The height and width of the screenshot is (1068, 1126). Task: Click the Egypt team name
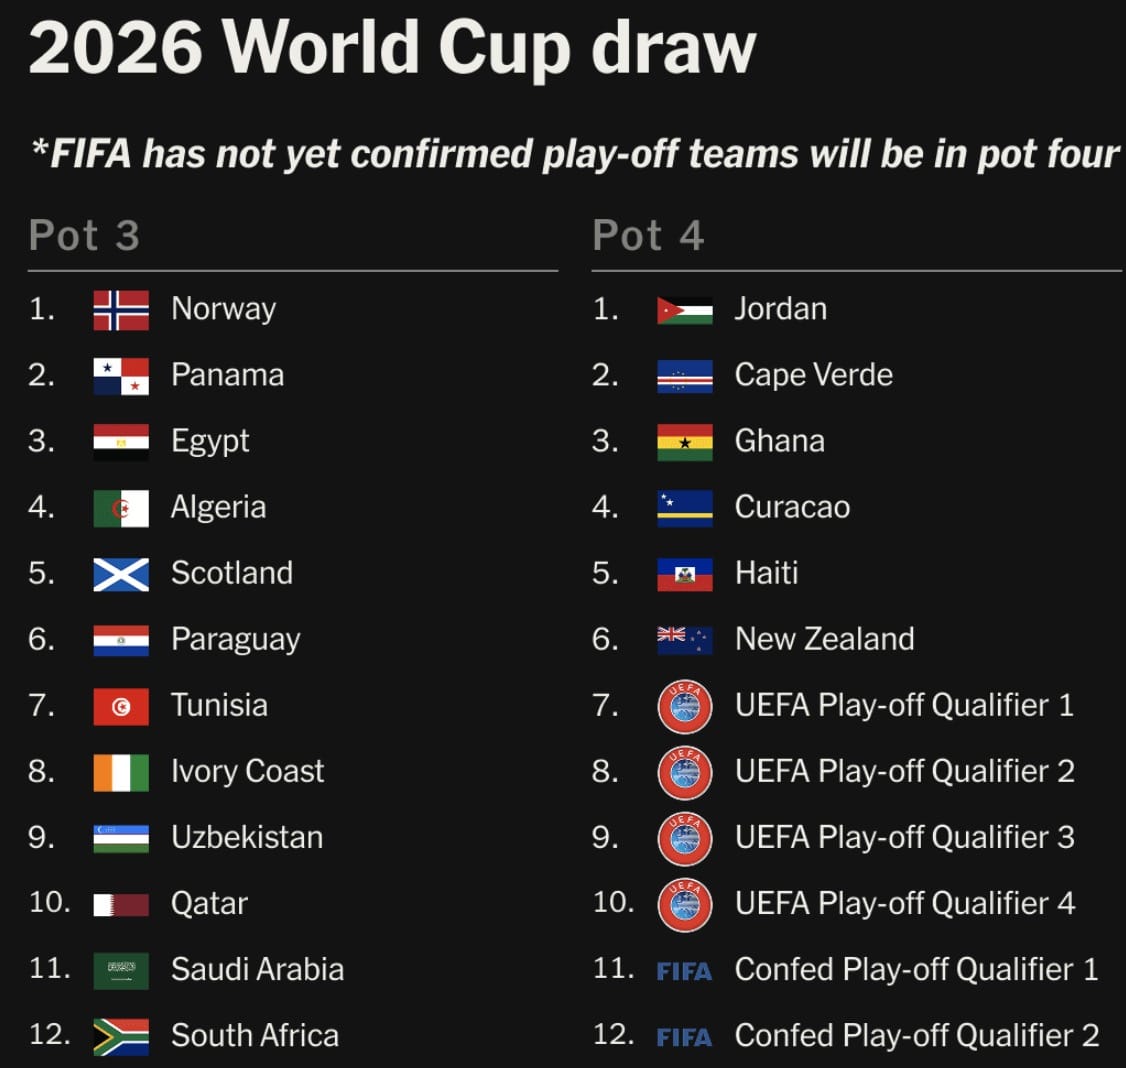[x=210, y=442]
